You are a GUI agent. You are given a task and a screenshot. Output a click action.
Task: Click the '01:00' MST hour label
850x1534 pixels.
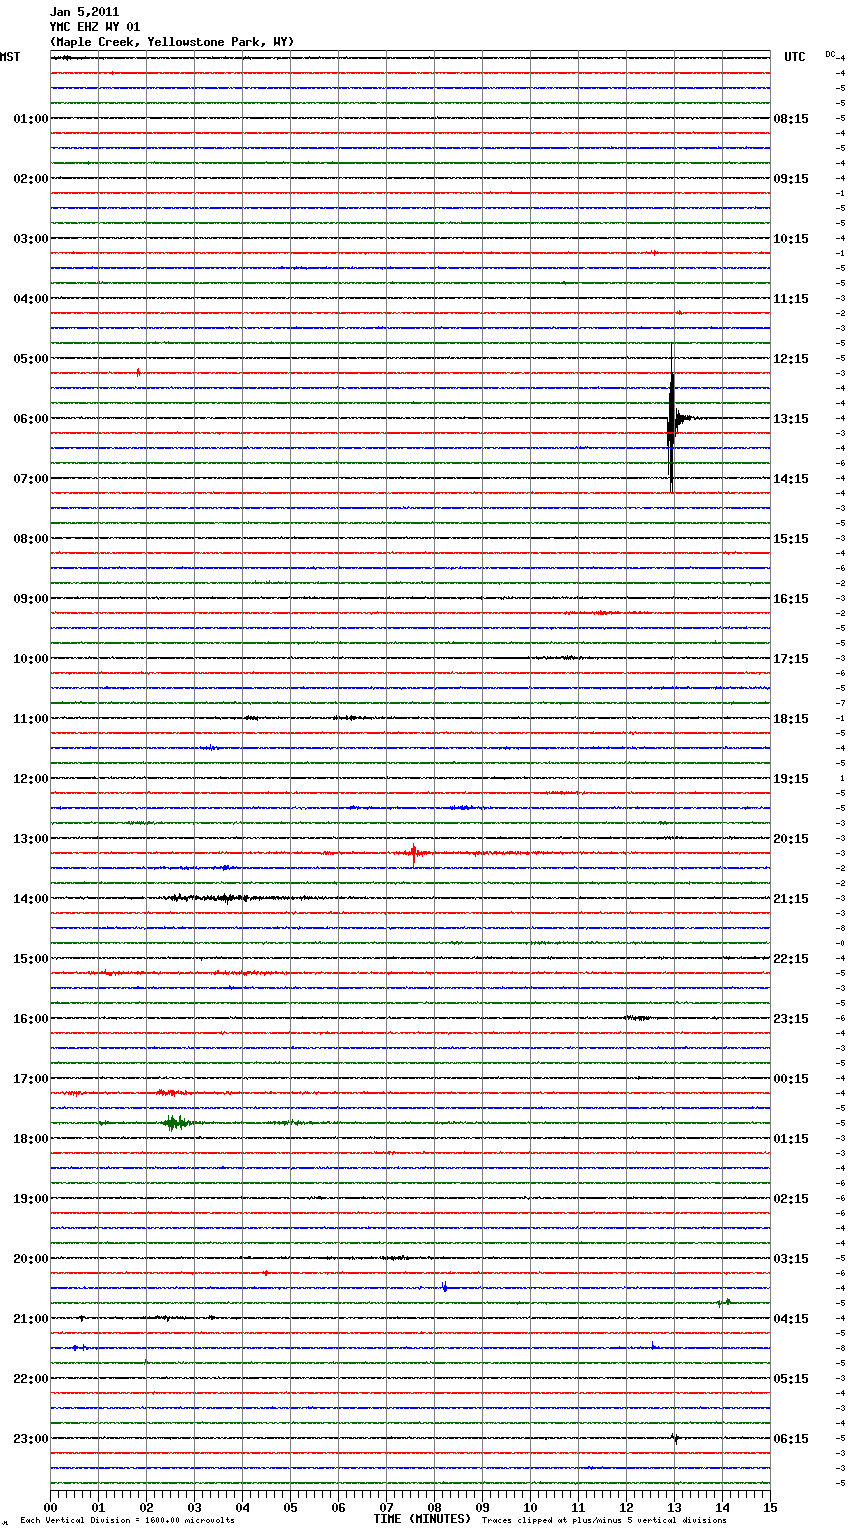coord(31,119)
